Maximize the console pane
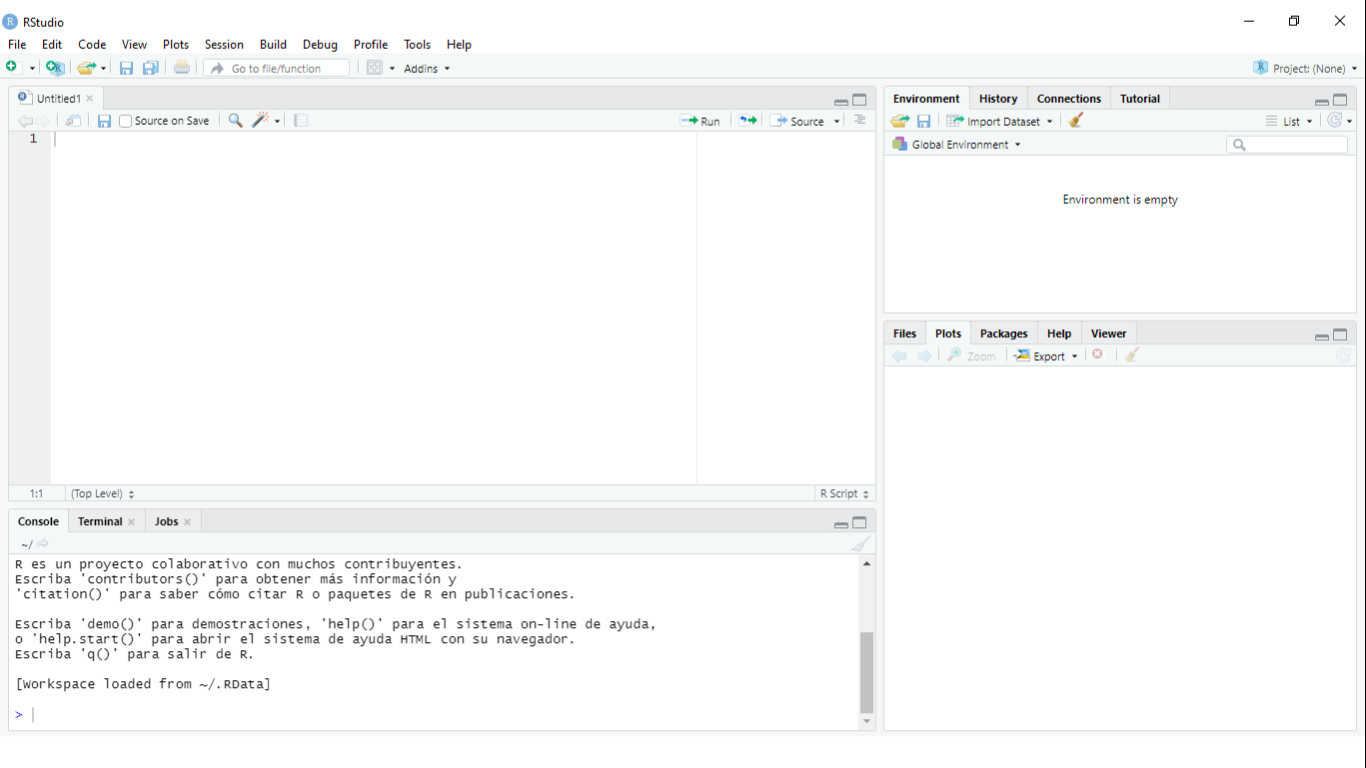Screen dimensions: 1366x768 (859, 523)
